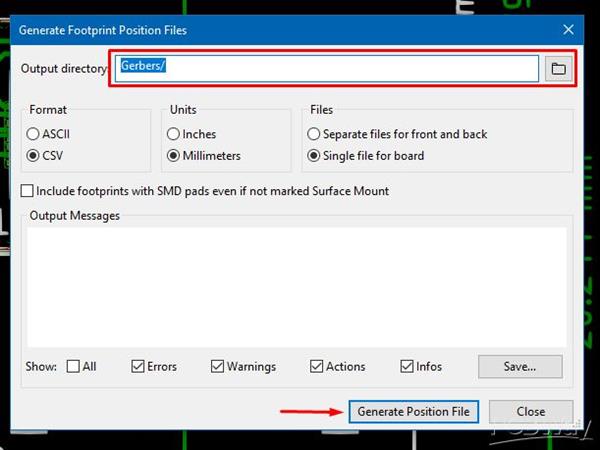600x450 pixels.
Task: Toggle the Infos filter checkbox
Action: (x=407, y=366)
